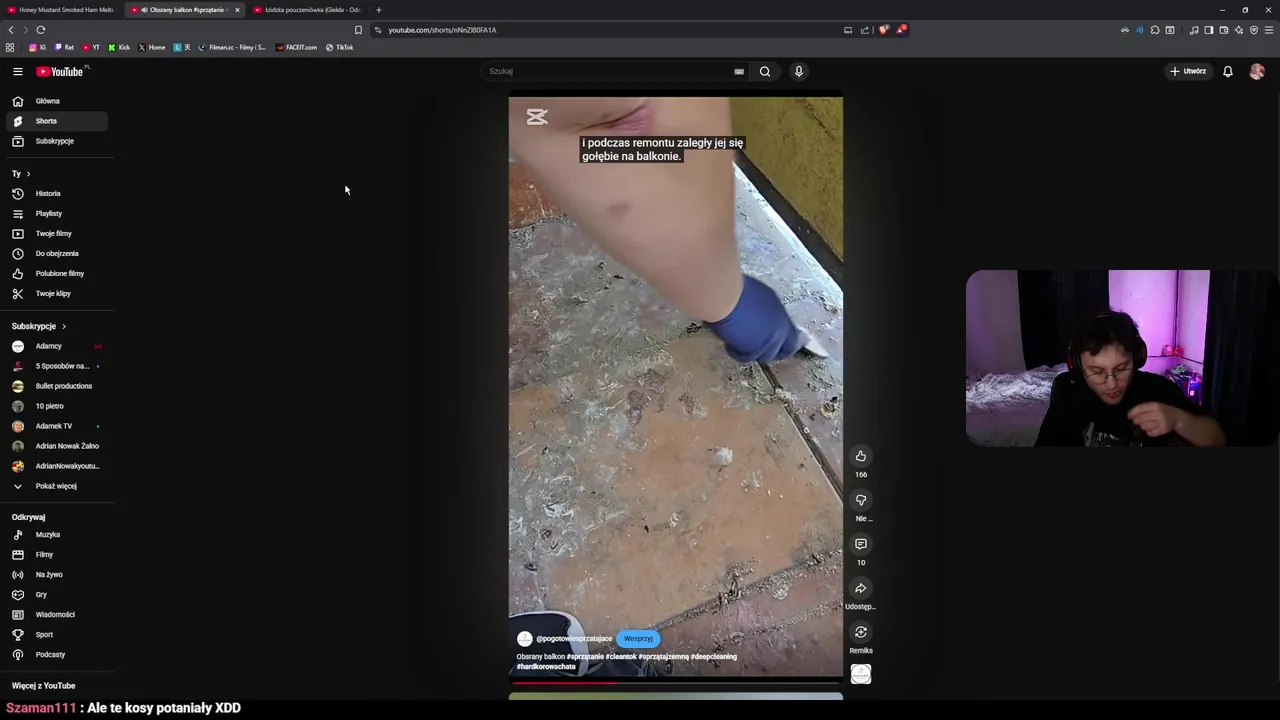Open Do obejrzenia watch later list
The height and width of the screenshot is (720, 1280).
click(x=57, y=254)
